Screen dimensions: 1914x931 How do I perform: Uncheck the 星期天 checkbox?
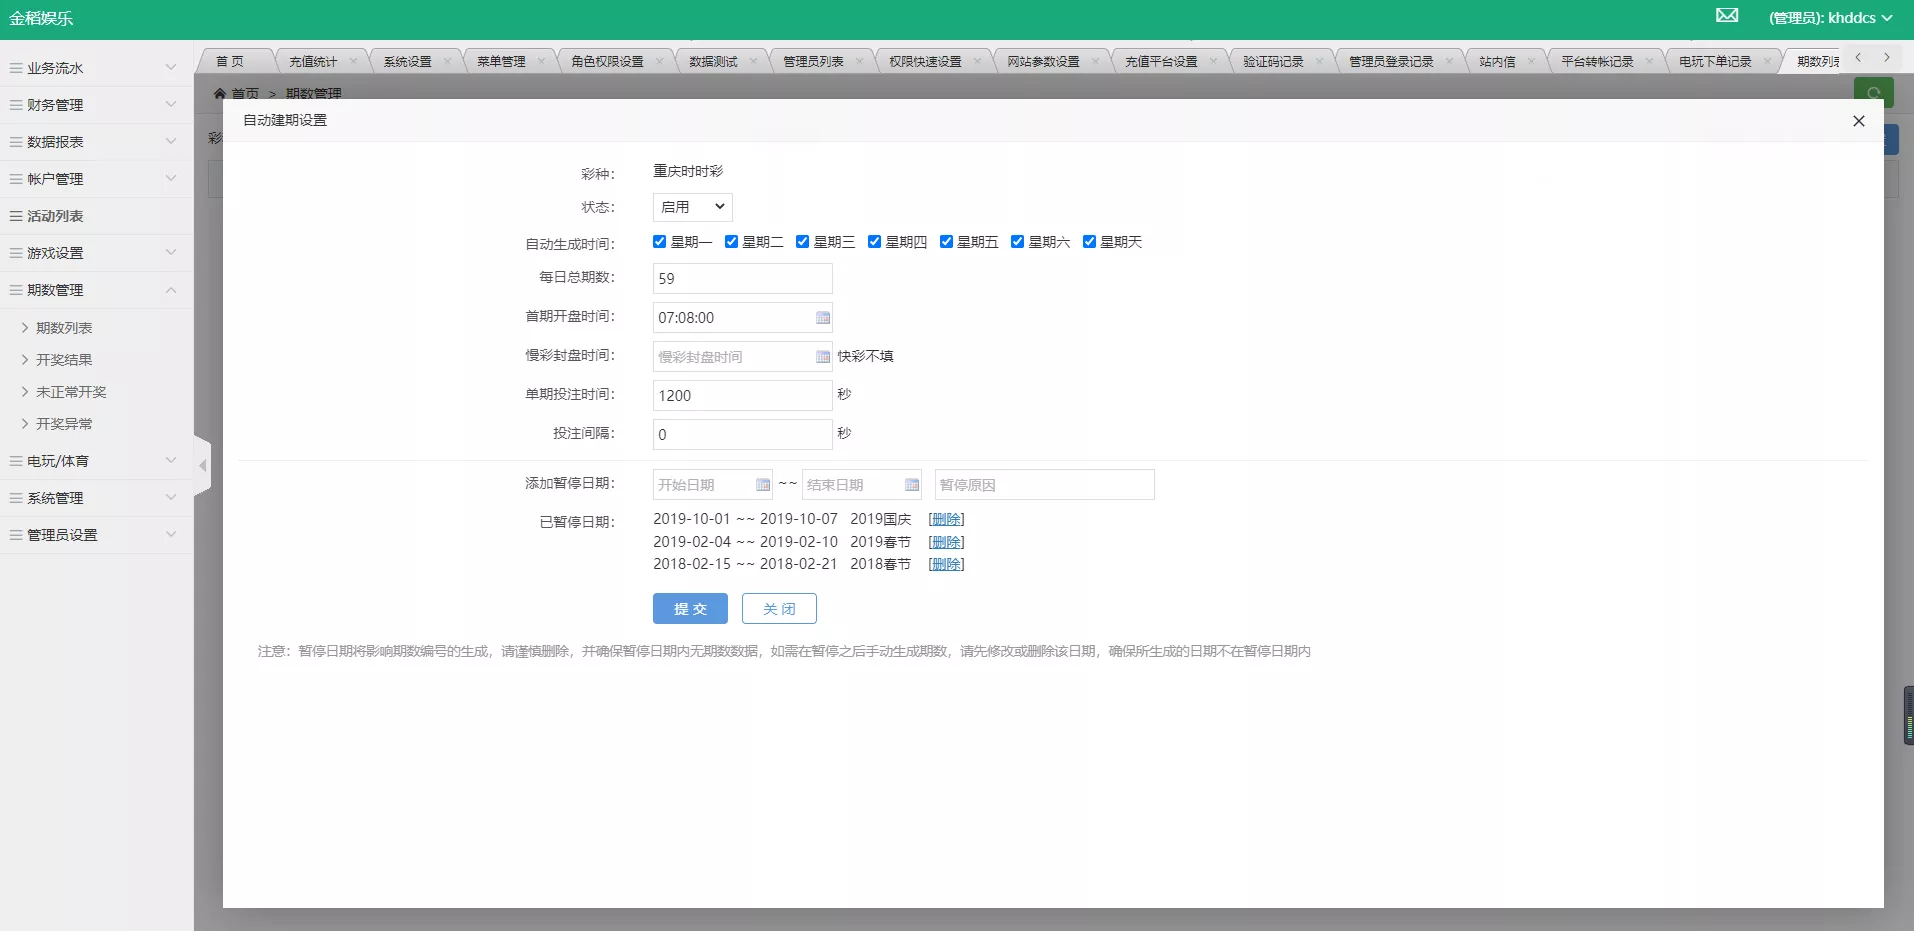[x=1089, y=241]
